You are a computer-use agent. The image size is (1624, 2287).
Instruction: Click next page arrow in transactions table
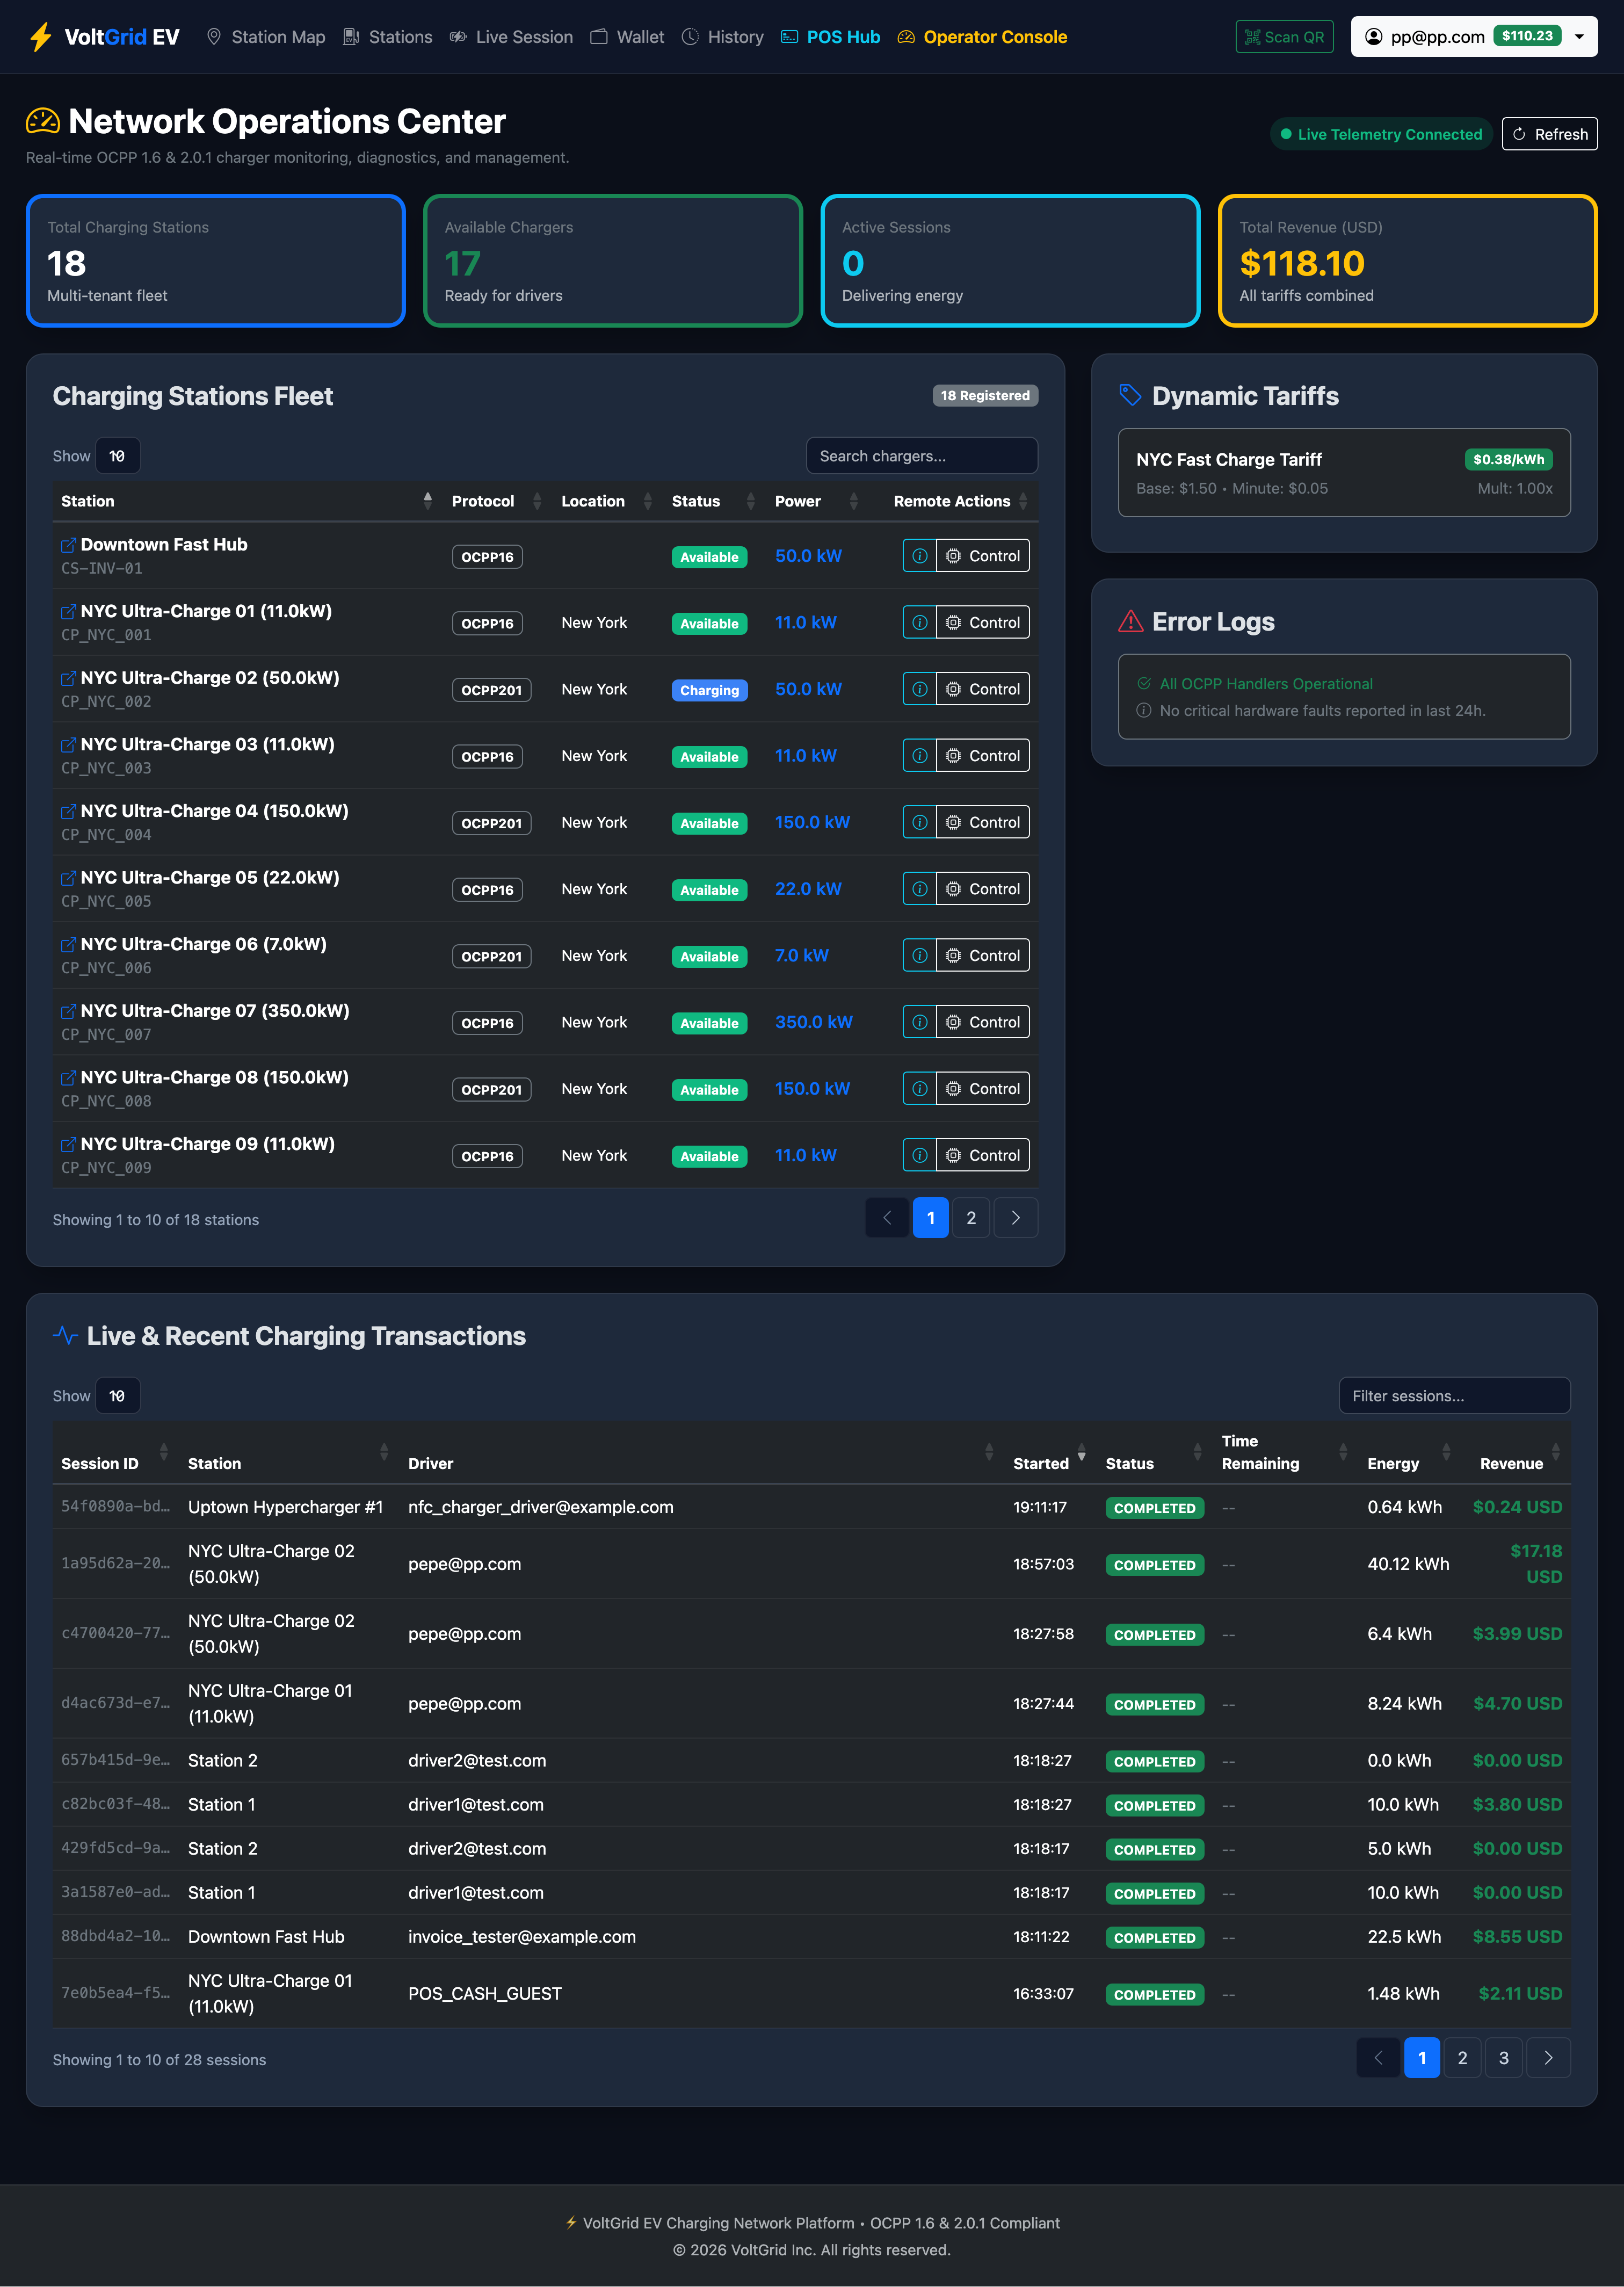pyautogui.click(x=1548, y=2058)
